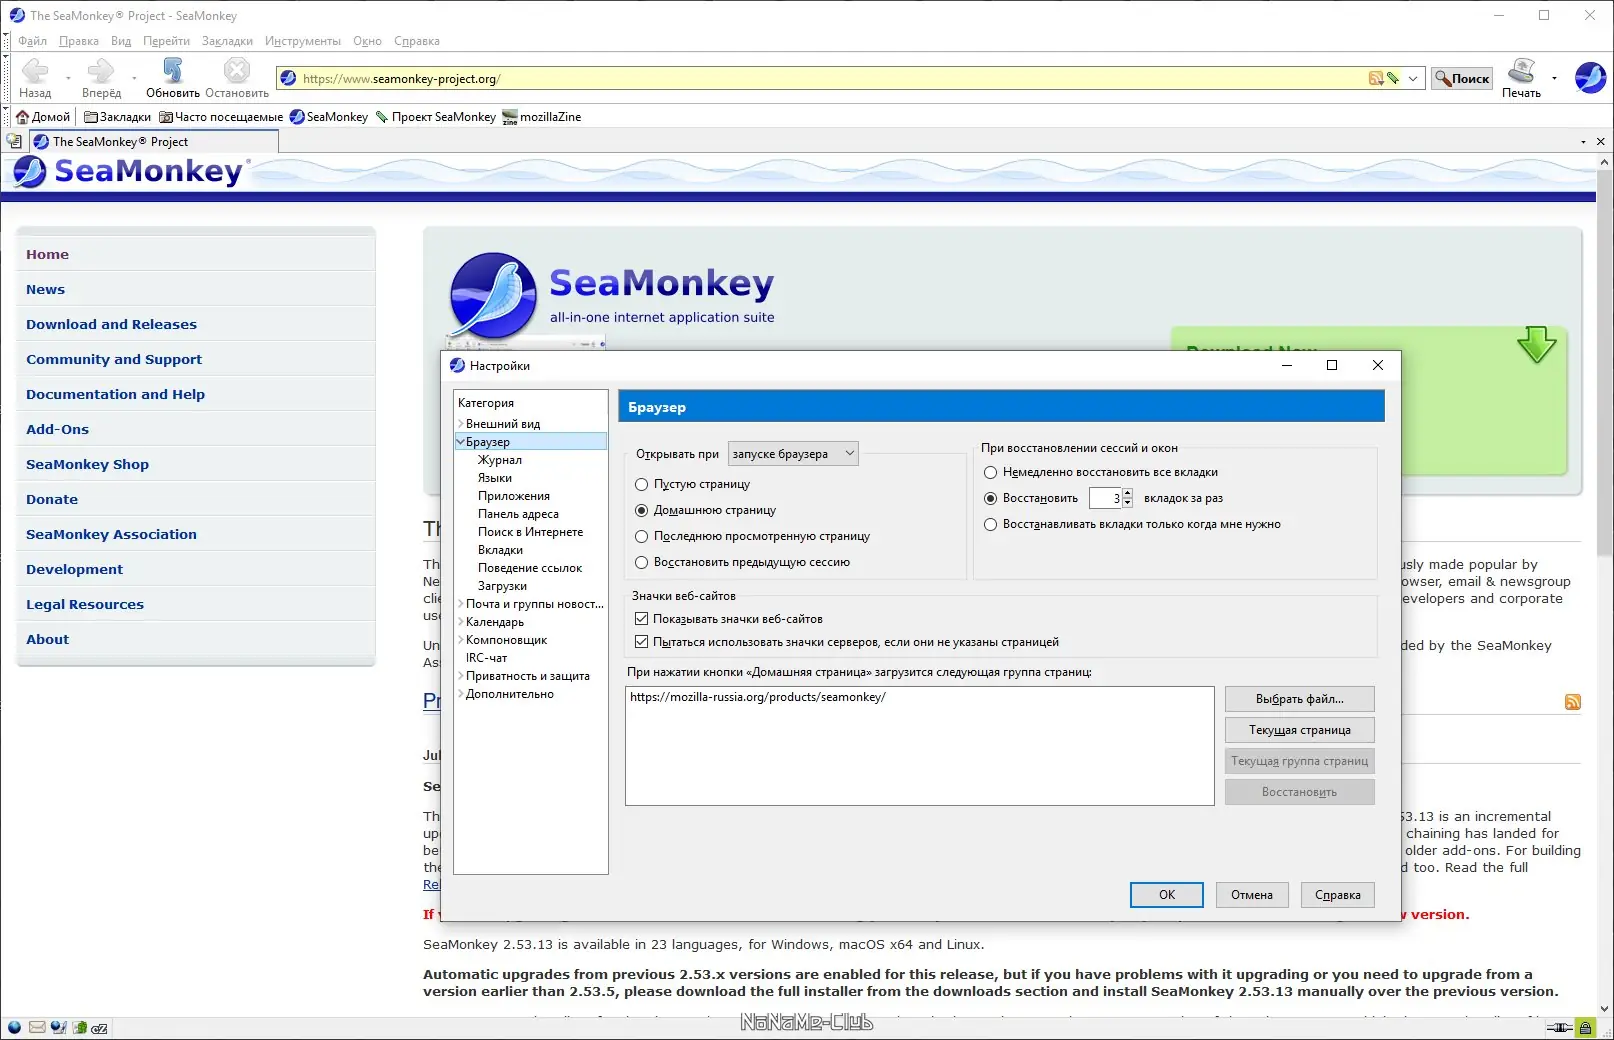Open the Файл menu

click(33, 41)
